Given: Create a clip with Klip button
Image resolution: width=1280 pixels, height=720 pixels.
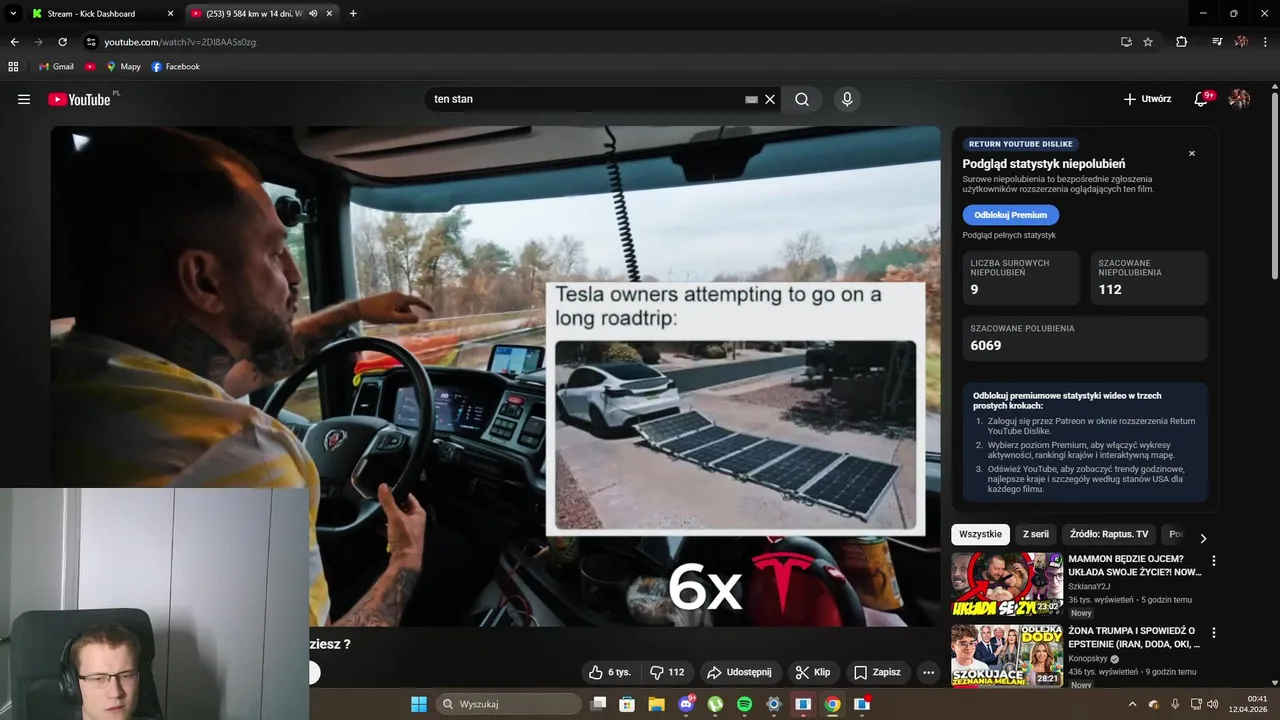Looking at the screenshot, I should [813, 672].
